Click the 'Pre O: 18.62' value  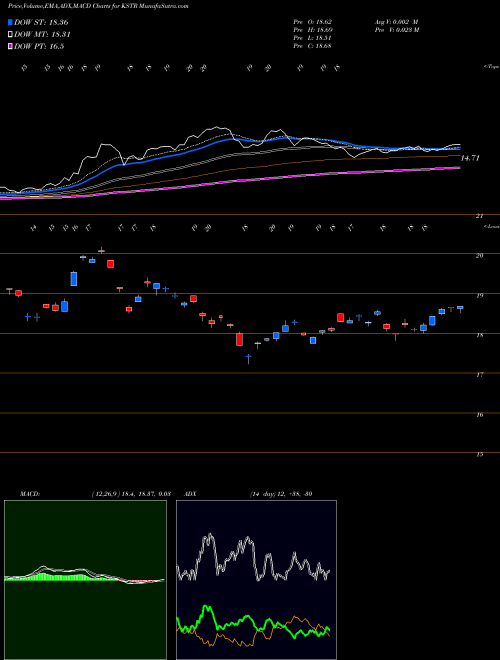pos(313,21)
